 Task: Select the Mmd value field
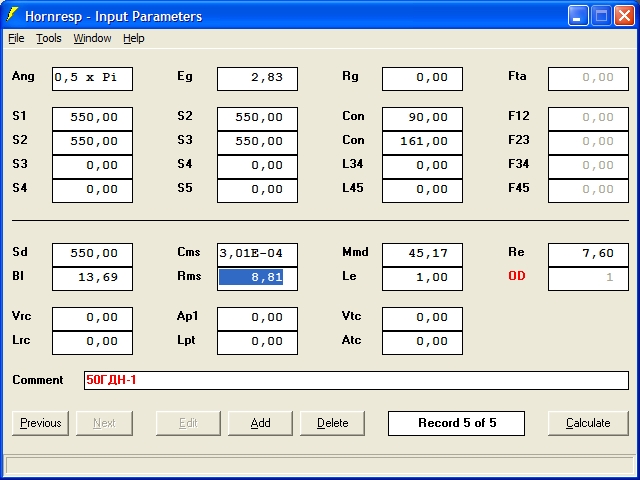click(422, 254)
